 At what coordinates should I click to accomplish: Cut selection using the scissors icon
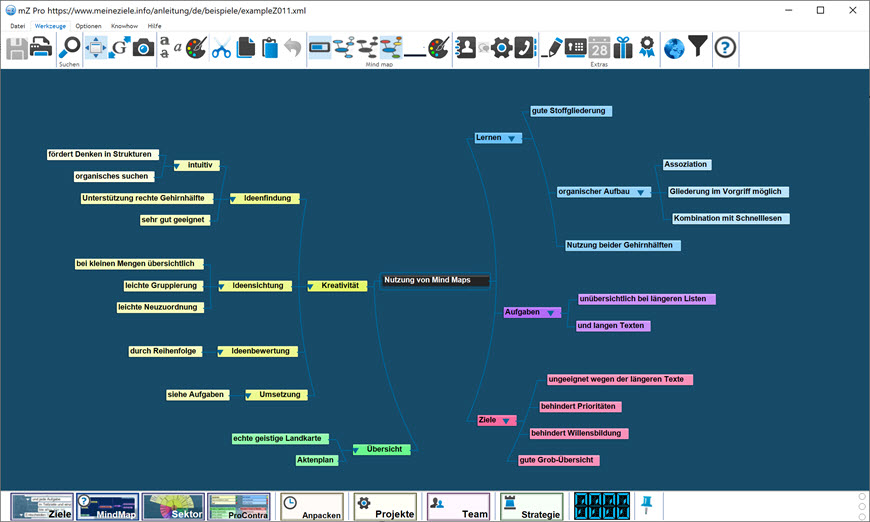tap(221, 47)
